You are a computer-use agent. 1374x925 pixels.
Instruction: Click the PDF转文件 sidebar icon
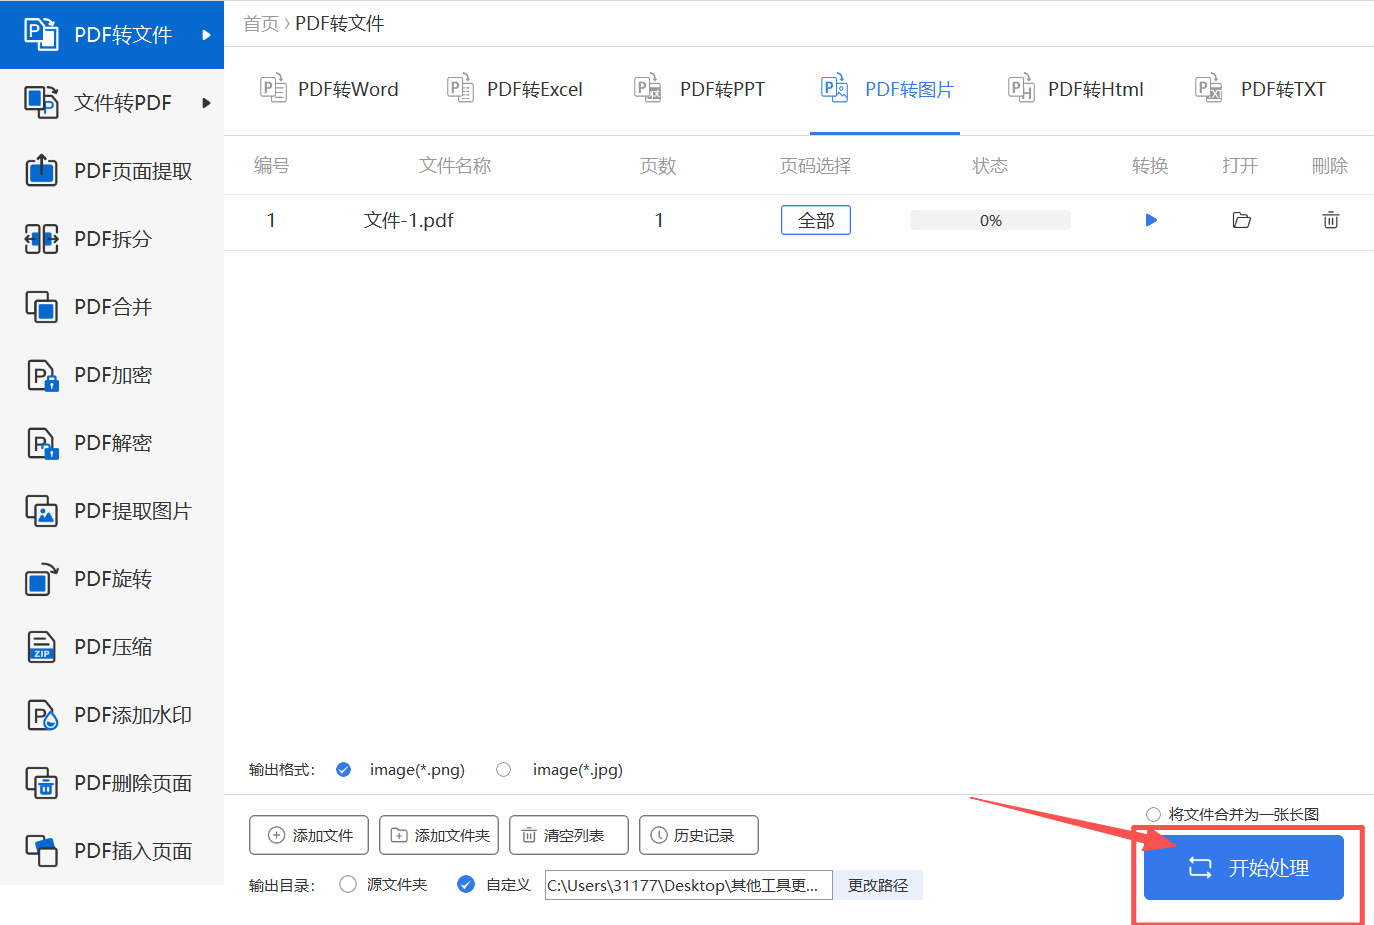pyautogui.click(x=41, y=34)
